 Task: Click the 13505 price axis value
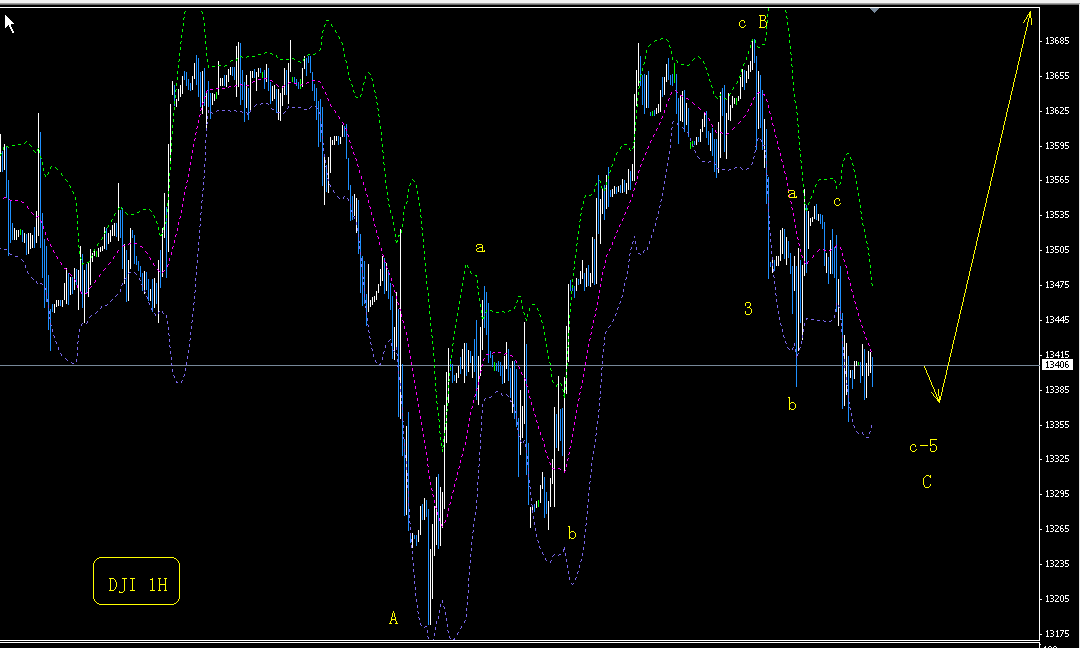[x=1057, y=250]
